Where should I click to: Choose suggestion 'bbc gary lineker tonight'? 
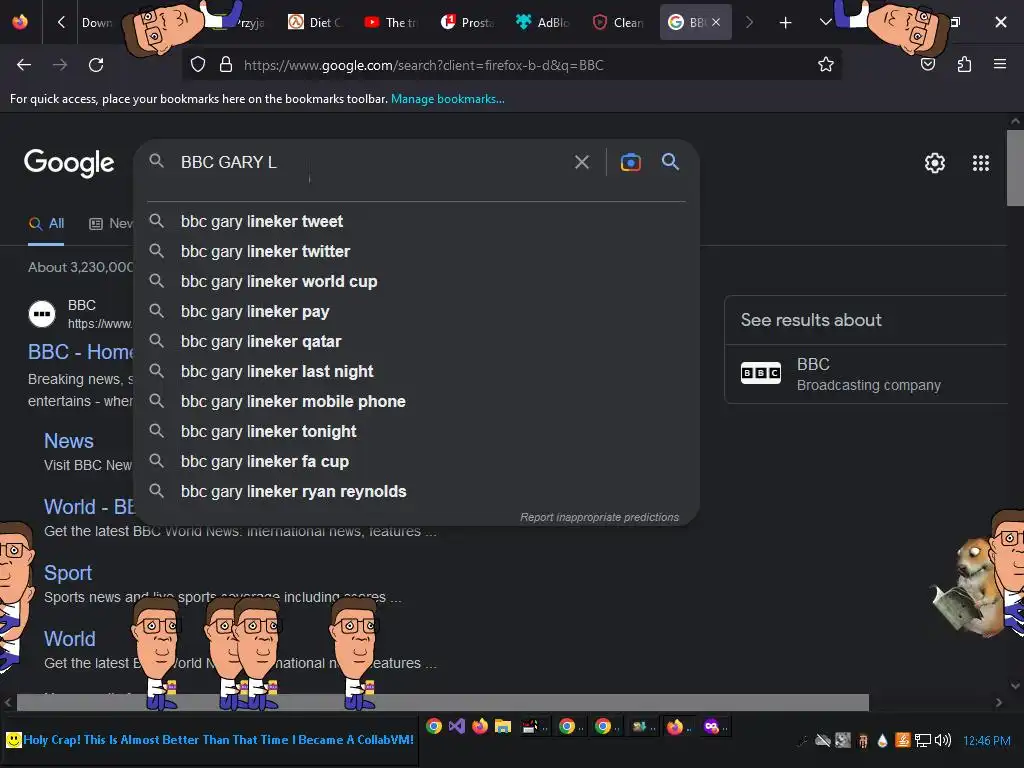(x=417, y=432)
